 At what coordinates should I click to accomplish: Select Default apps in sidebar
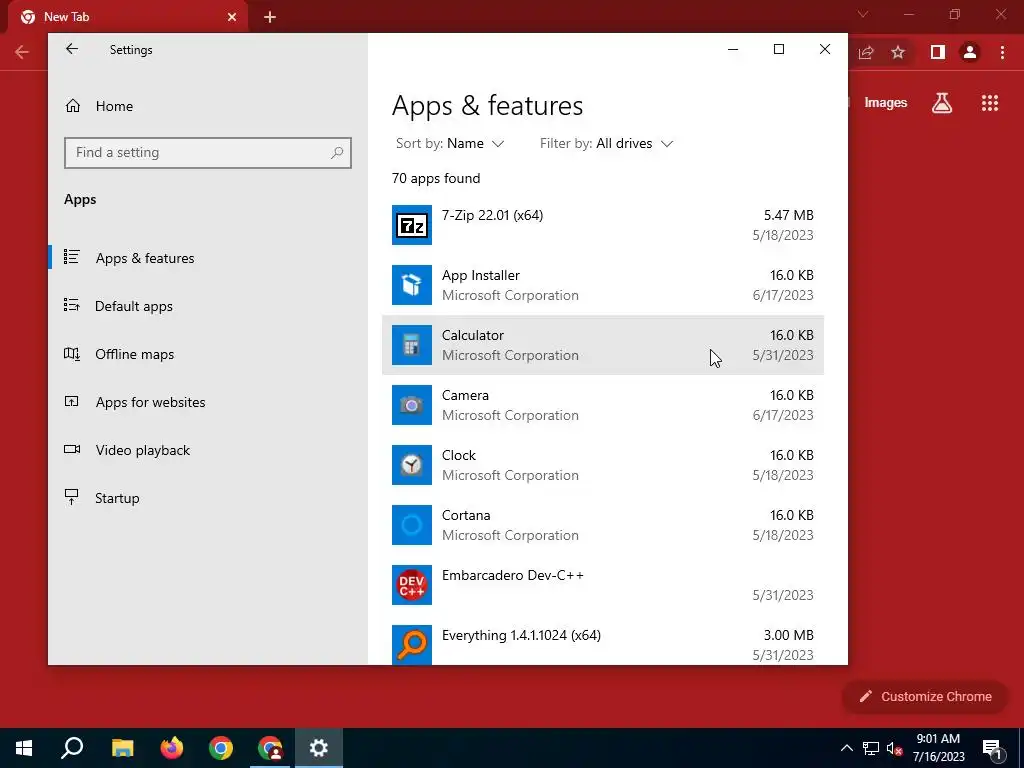pos(208,306)
